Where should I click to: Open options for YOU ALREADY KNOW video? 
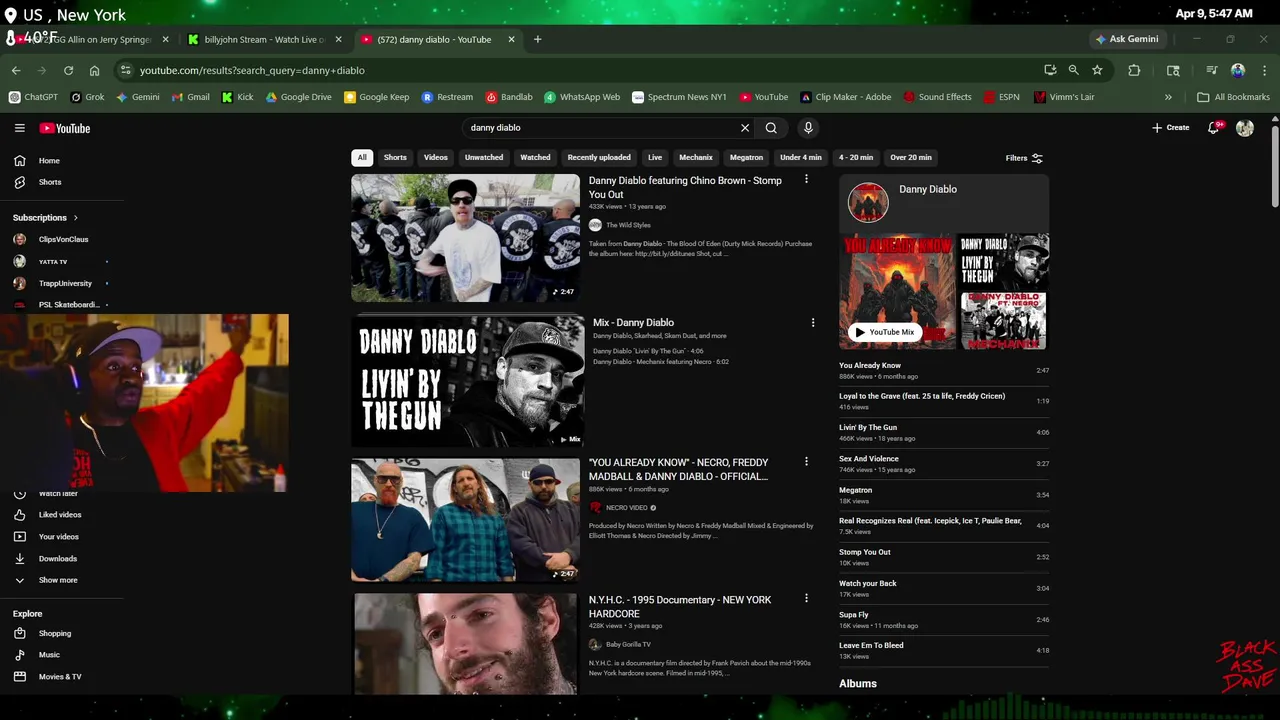point(806,462)
